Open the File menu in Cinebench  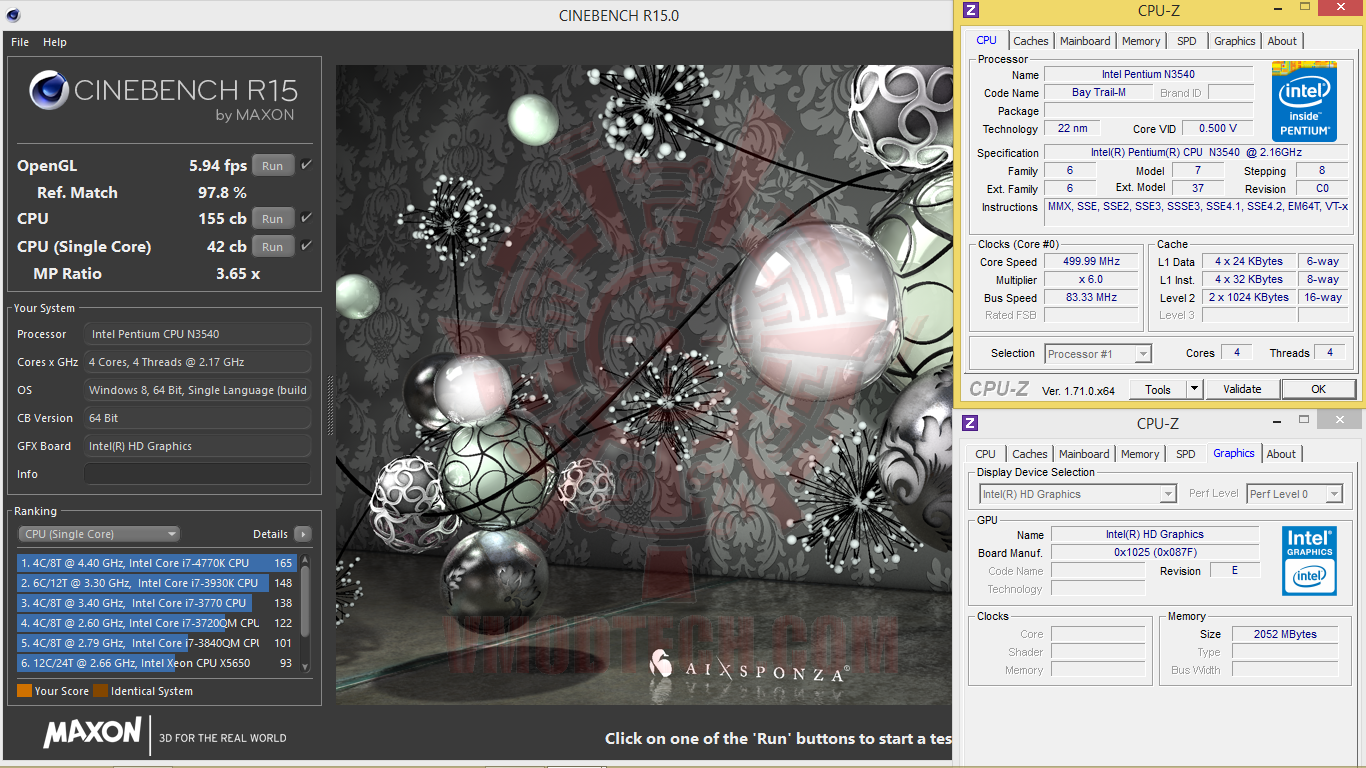coord(20,42)
